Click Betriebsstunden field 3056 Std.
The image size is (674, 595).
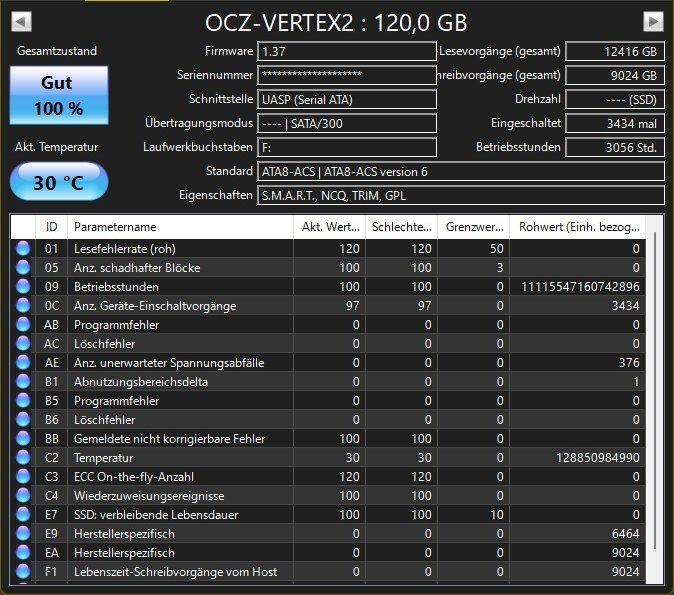click(x=615, y=147)
